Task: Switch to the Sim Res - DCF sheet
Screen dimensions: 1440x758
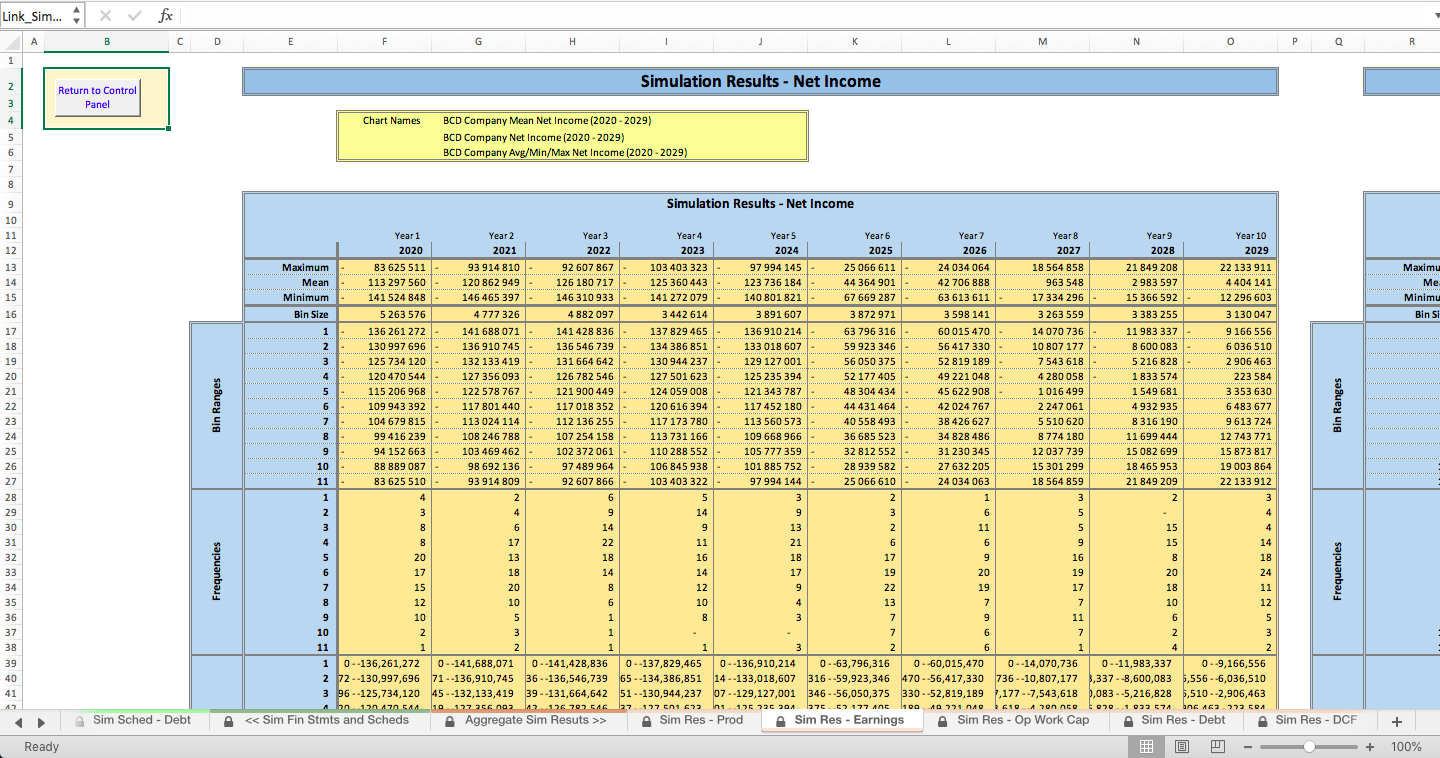Action: coord(1316,720)
